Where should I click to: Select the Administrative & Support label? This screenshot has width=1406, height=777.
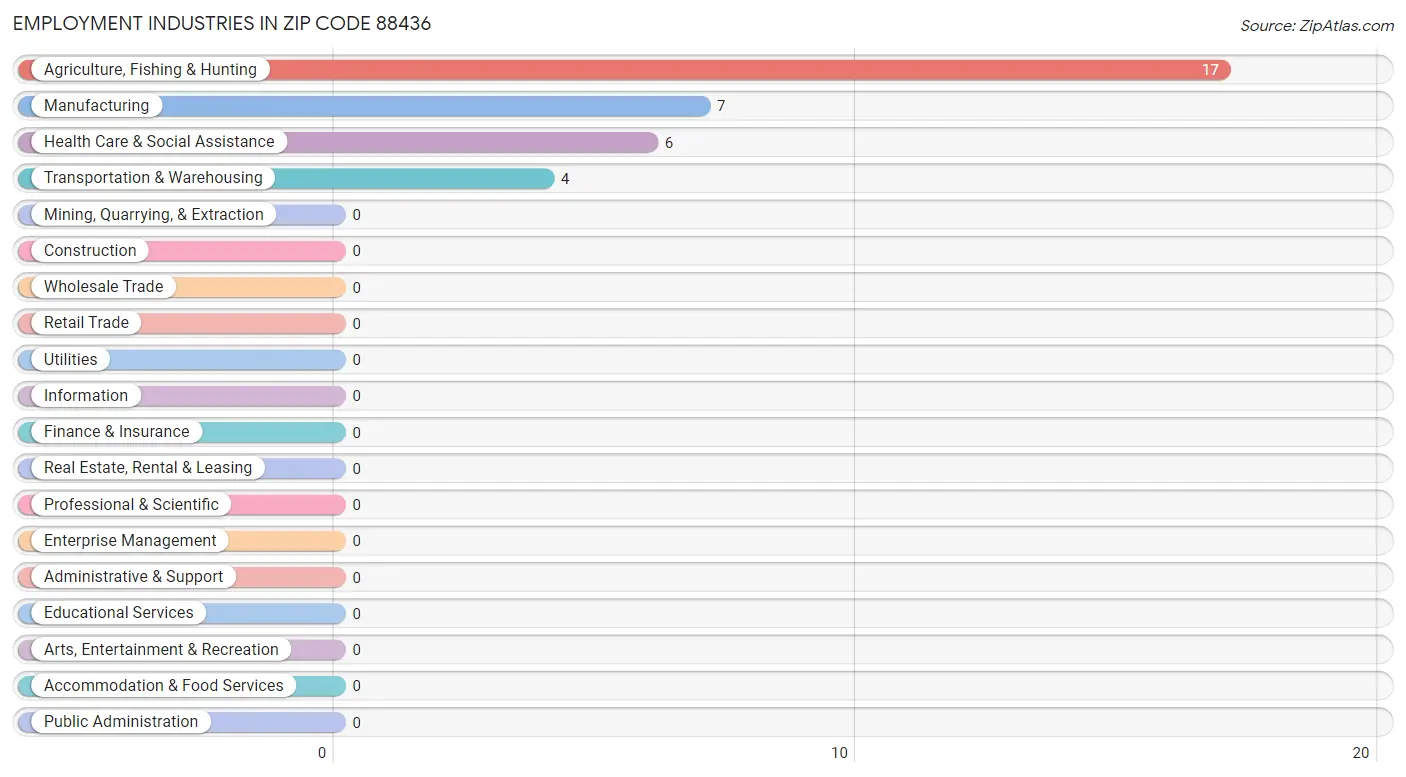(x=134, y=576)
